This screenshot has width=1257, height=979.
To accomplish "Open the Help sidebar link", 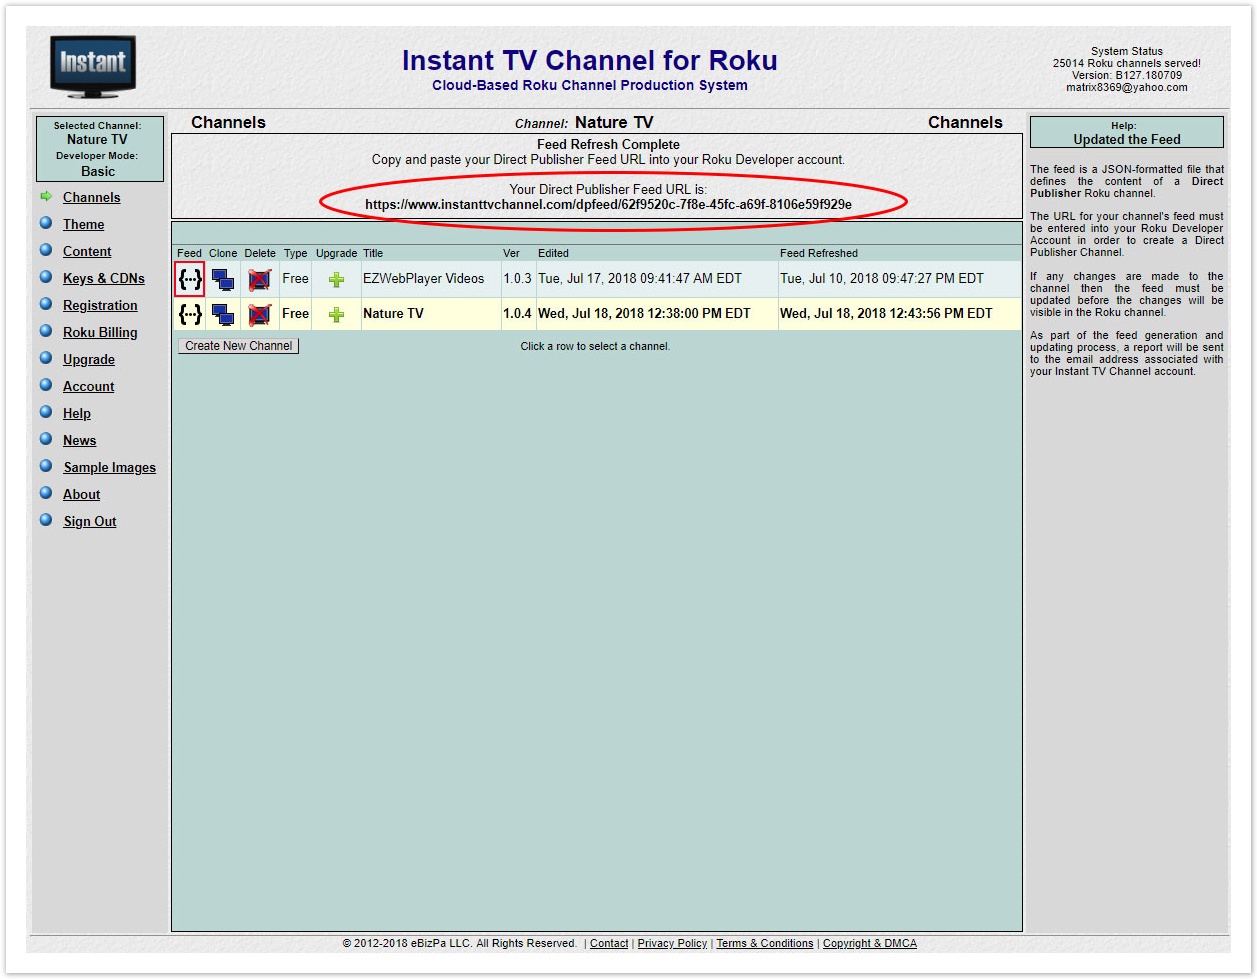I will [x=77, y=414].
